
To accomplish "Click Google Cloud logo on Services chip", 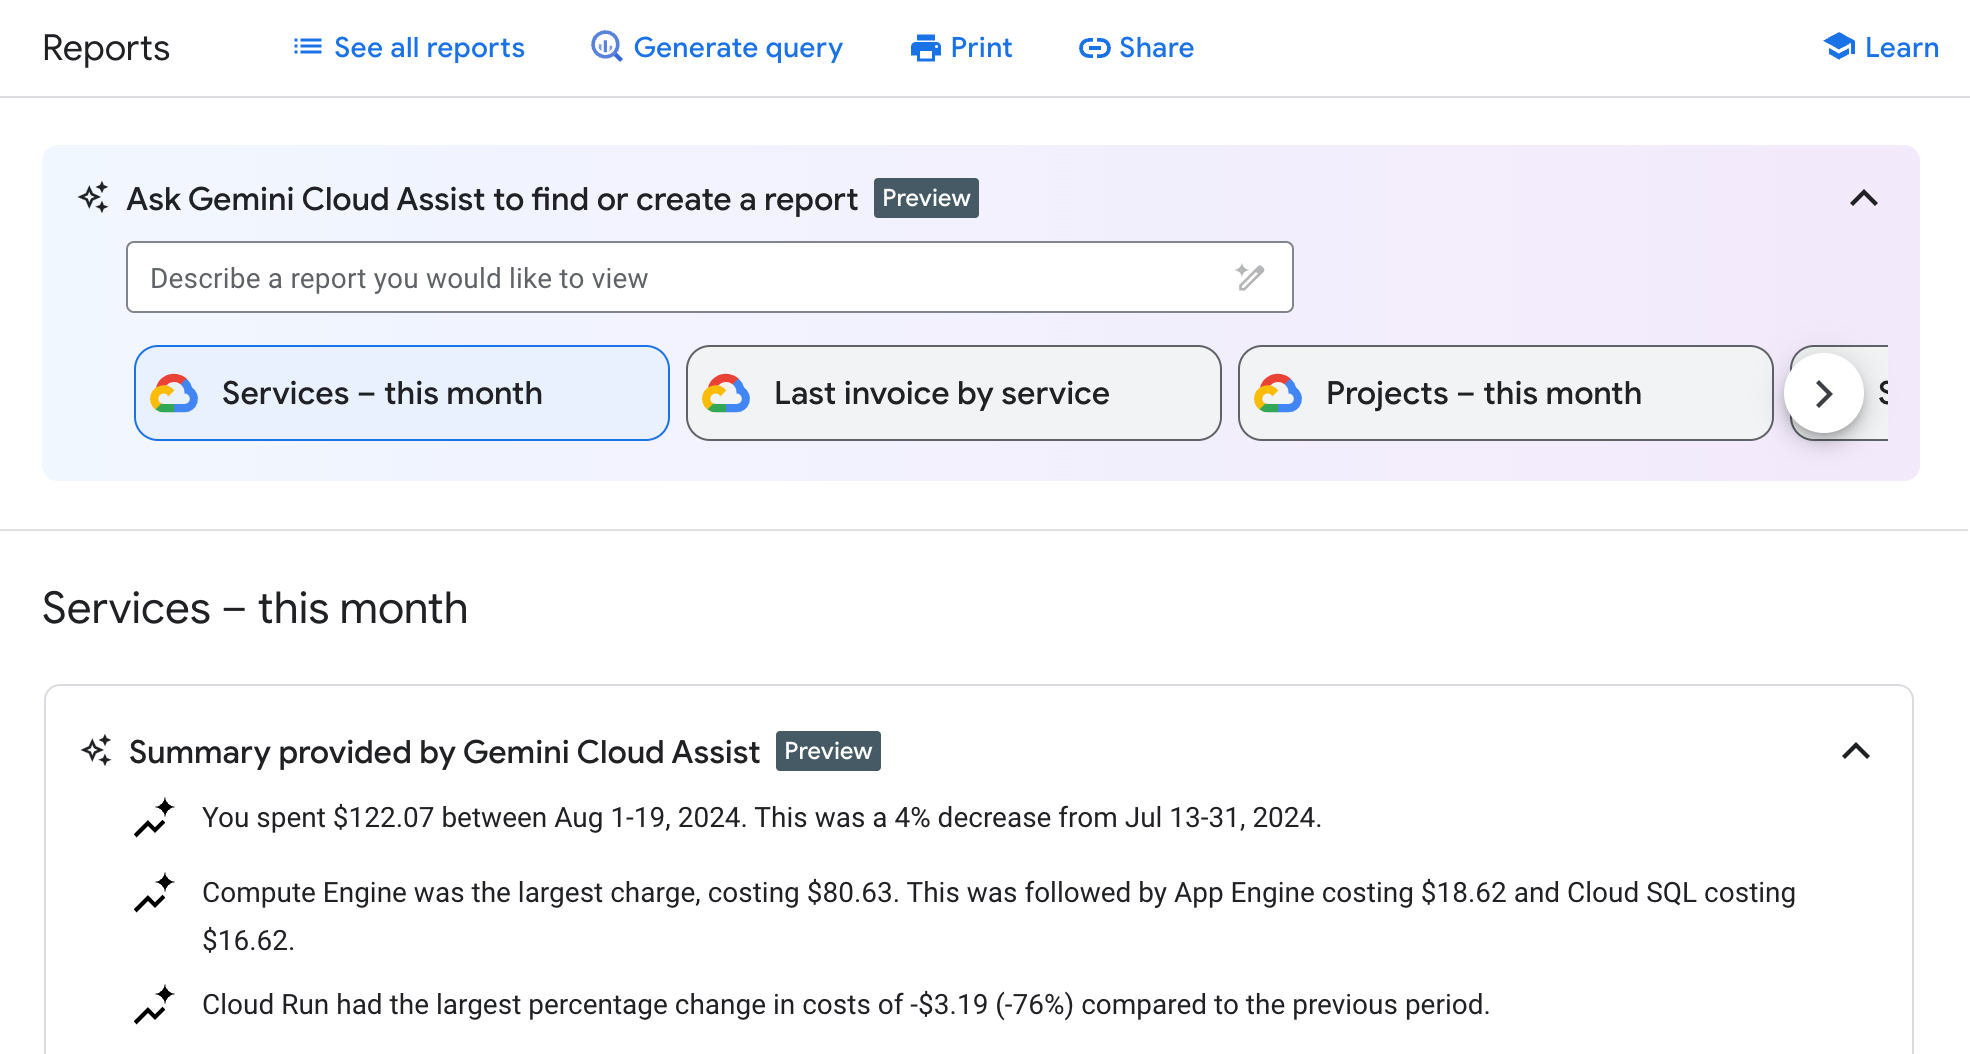I will 174,394.
